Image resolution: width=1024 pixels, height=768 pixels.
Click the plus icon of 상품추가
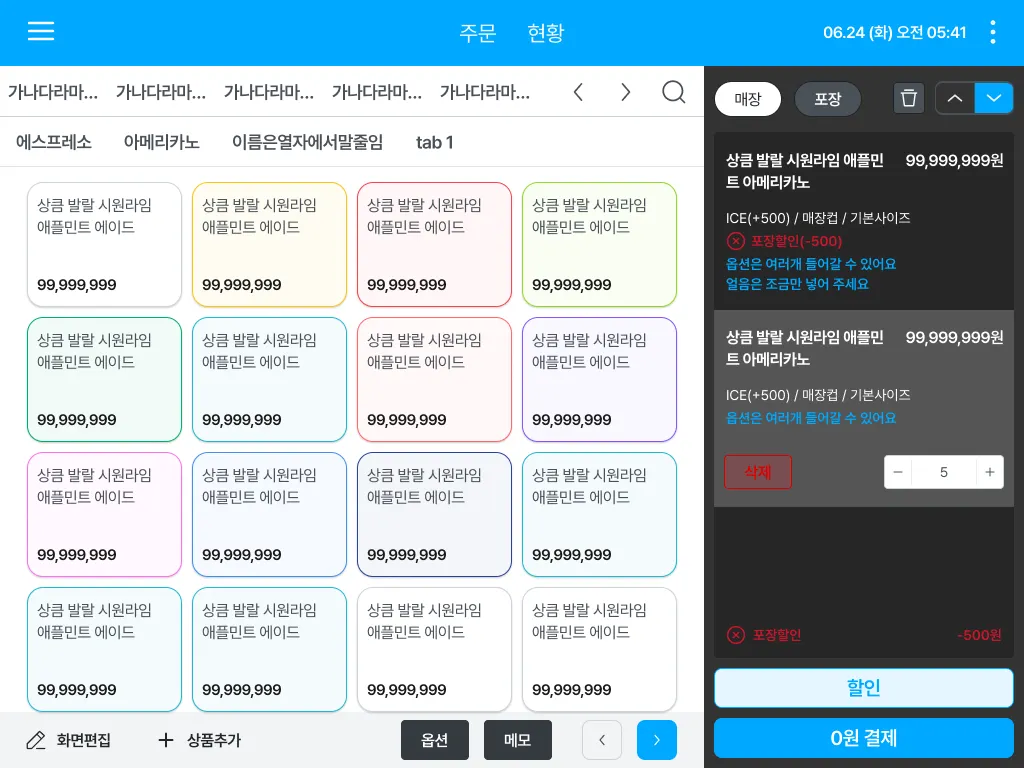click(166, 740)
